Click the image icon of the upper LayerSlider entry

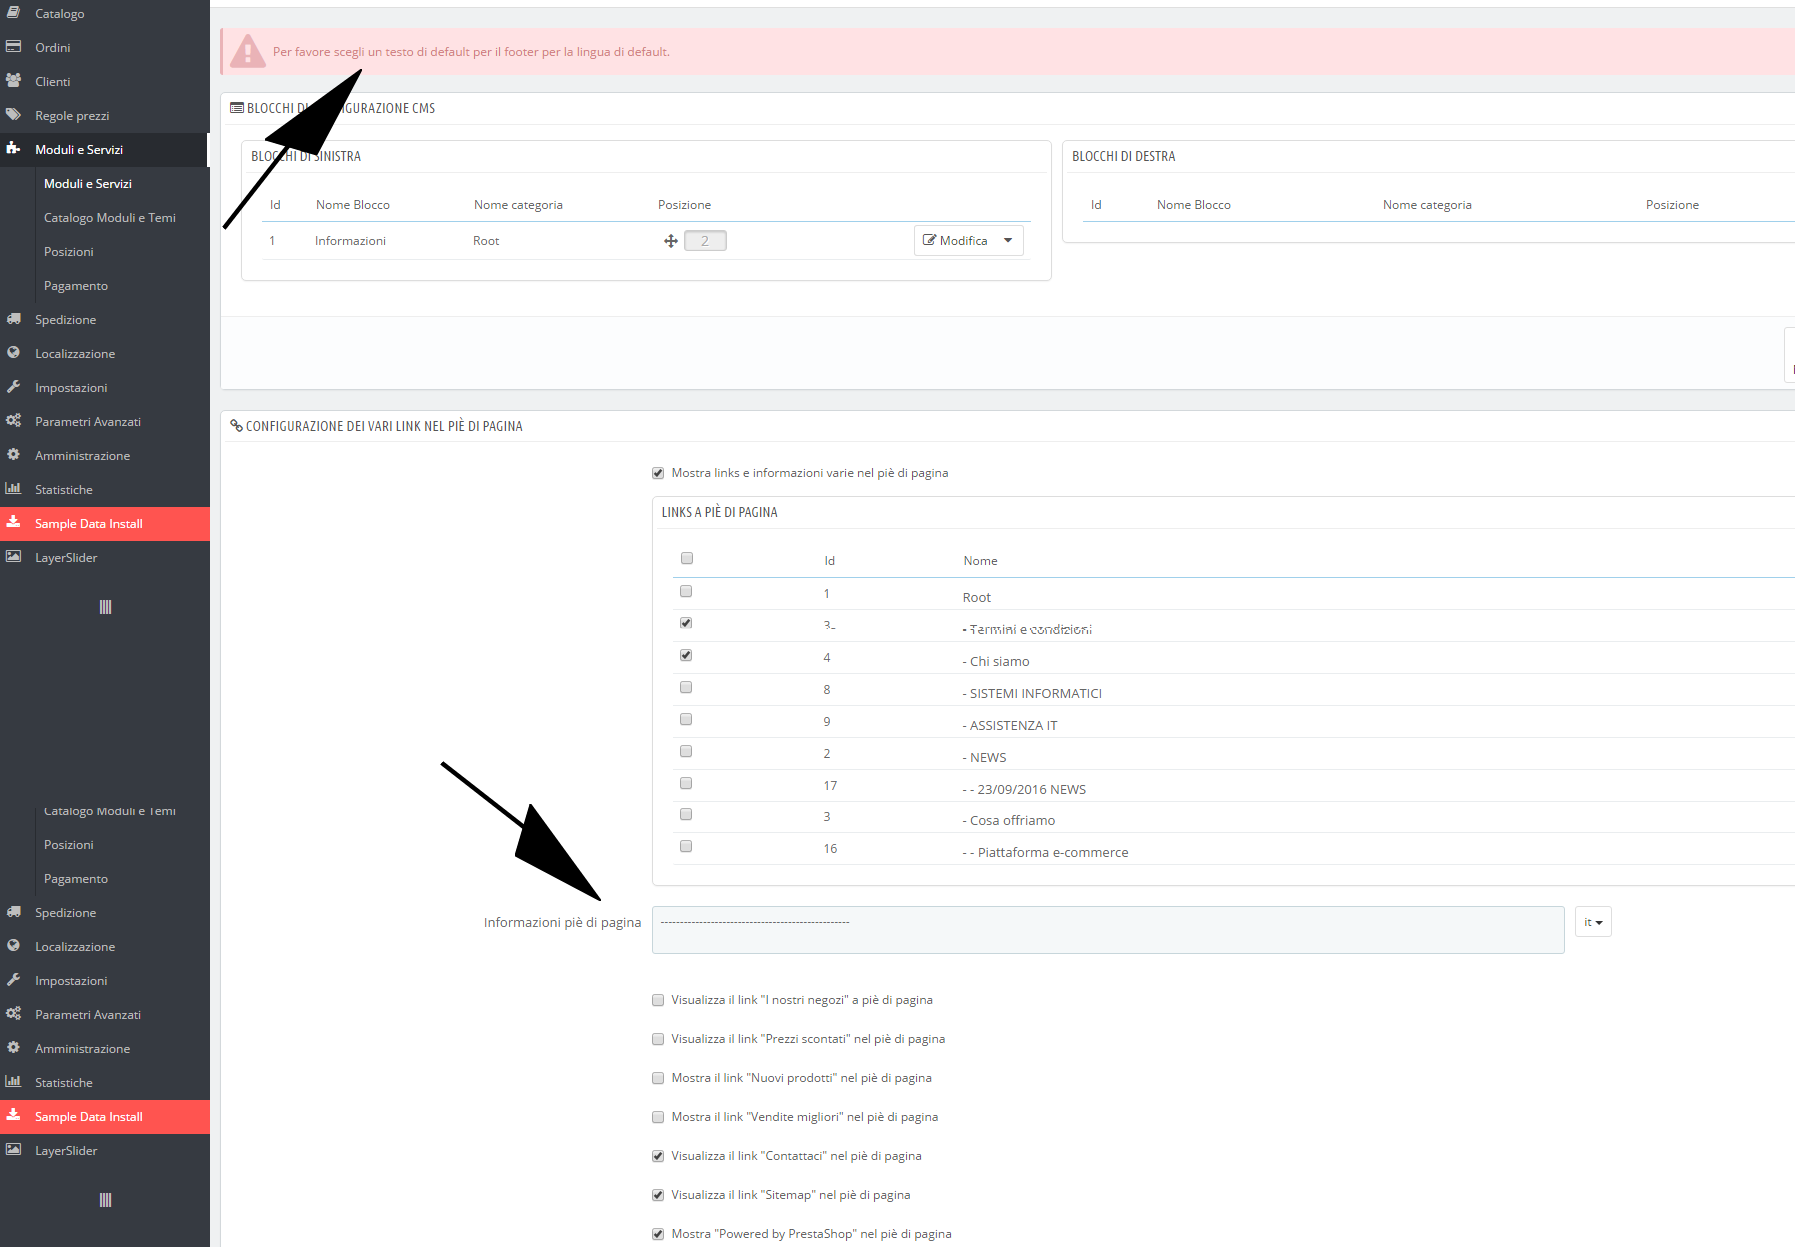coord(13,557)
